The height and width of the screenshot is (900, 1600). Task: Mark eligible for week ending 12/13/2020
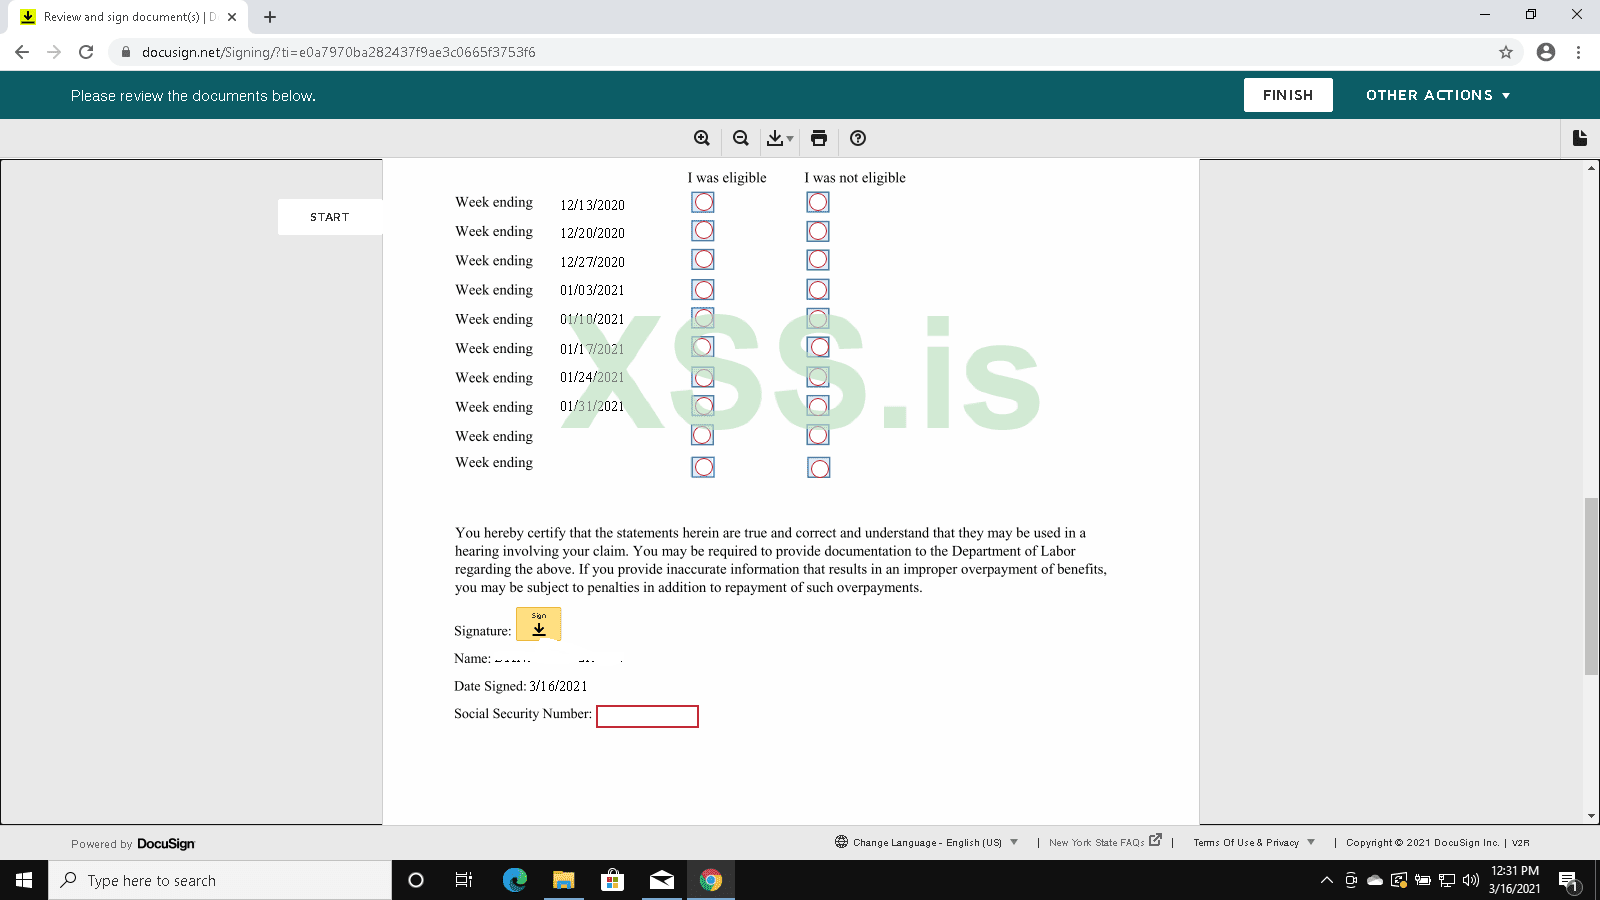[704, 202]
